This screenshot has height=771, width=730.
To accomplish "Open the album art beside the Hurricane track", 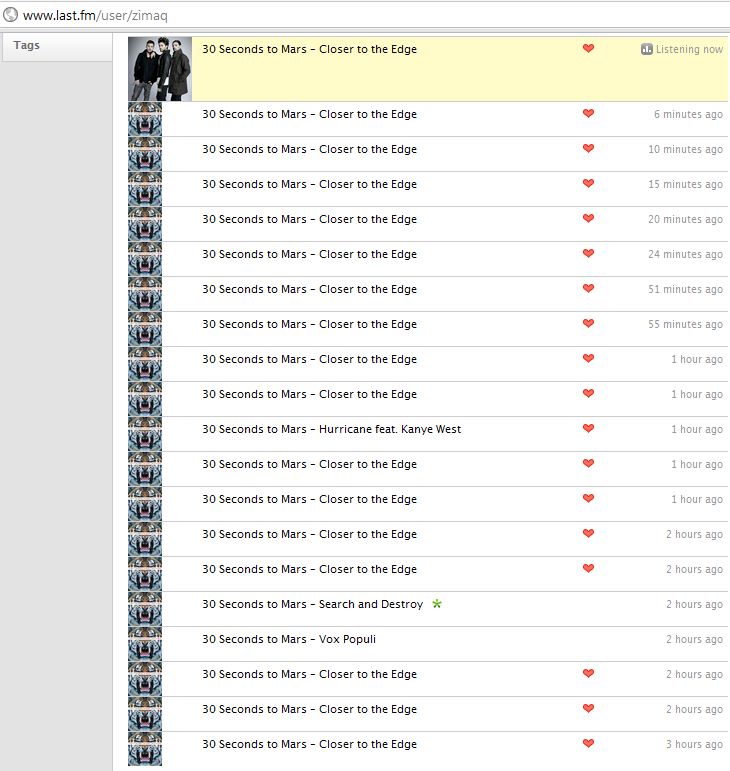I will pos(145,434).
